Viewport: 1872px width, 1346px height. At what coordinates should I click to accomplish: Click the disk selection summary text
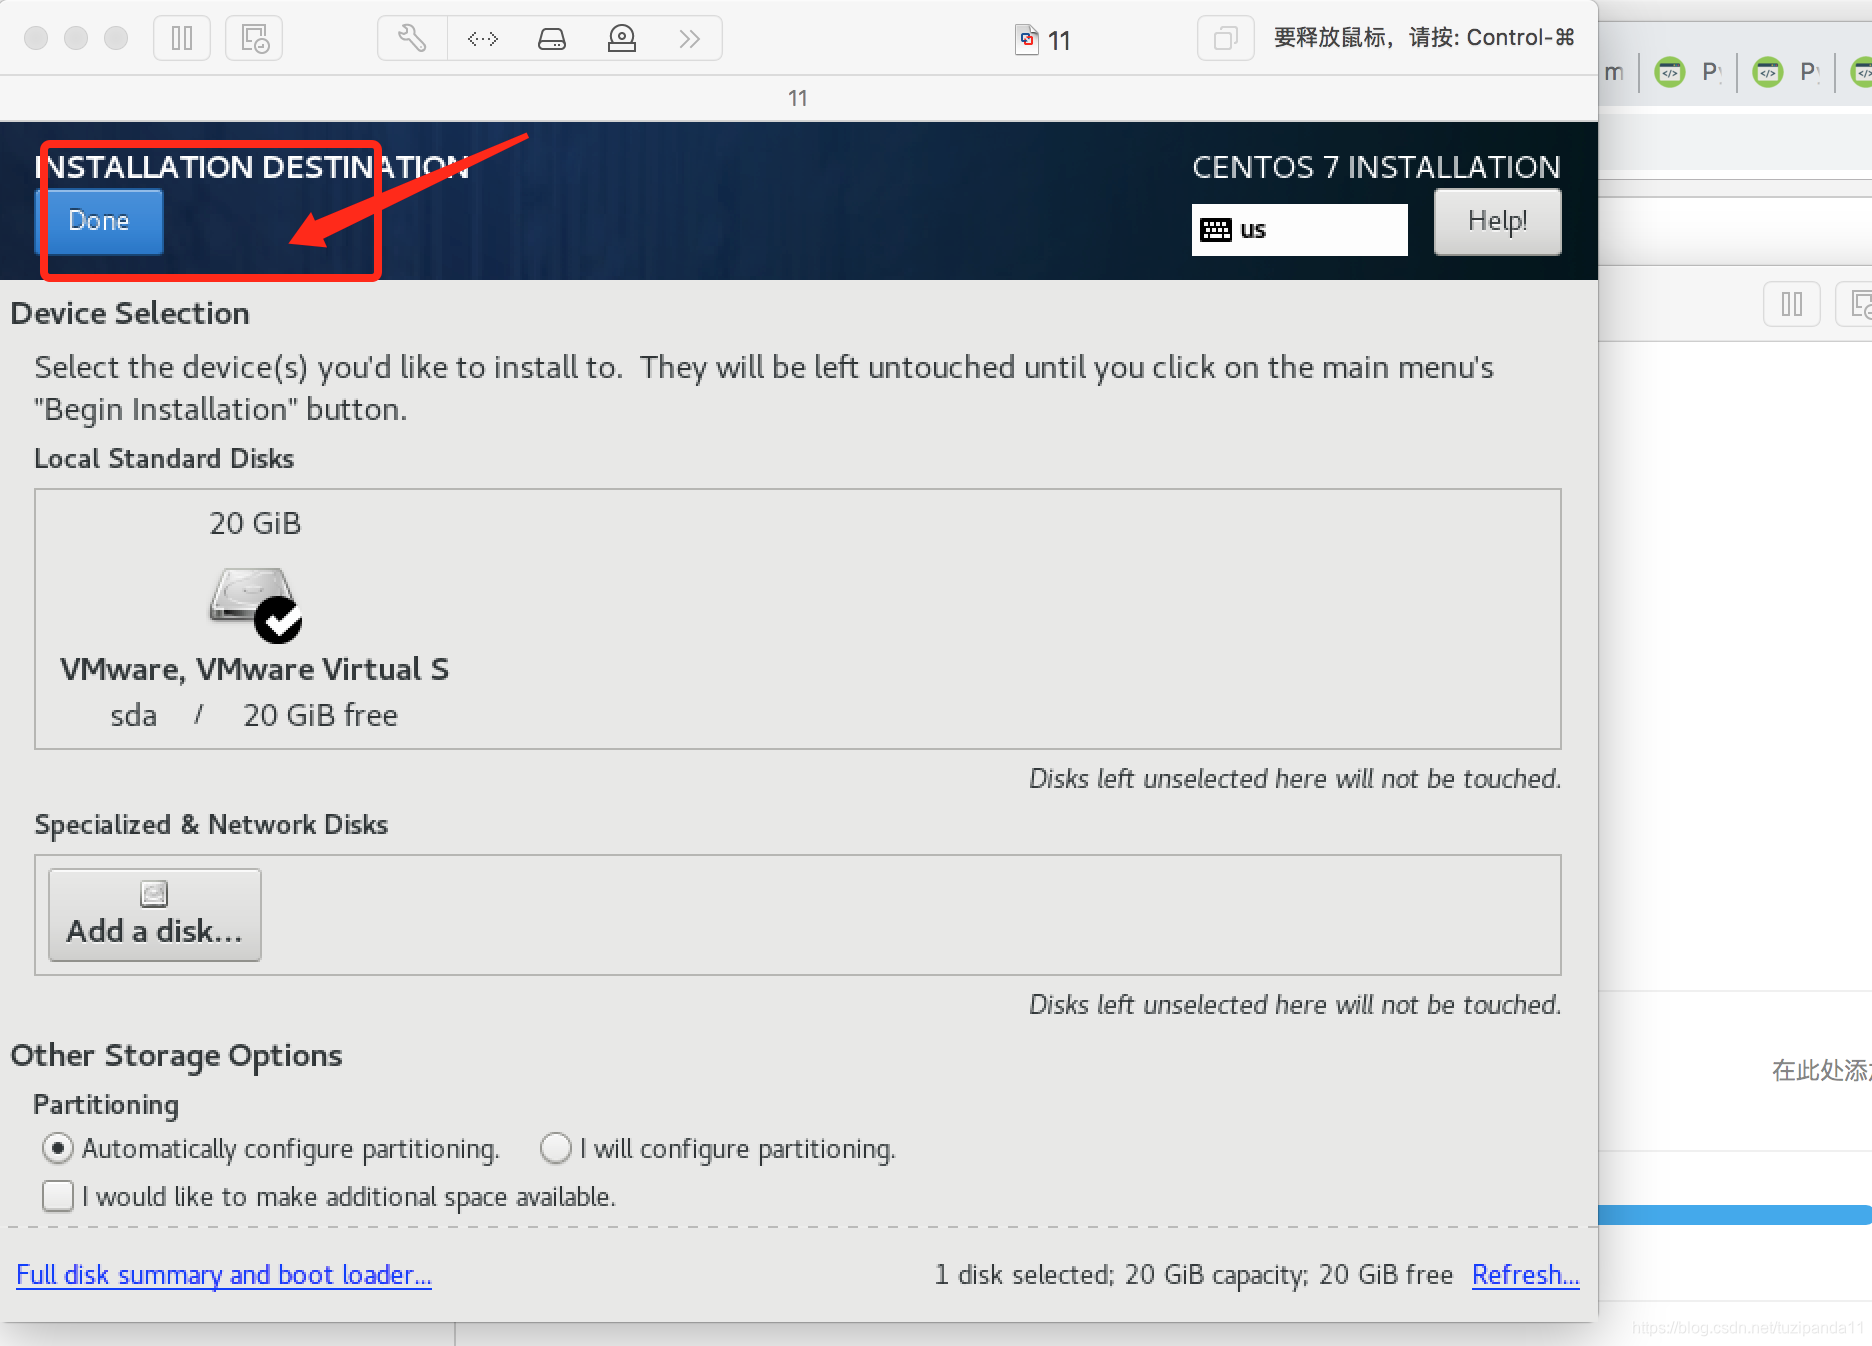tap(1193, 1275)
